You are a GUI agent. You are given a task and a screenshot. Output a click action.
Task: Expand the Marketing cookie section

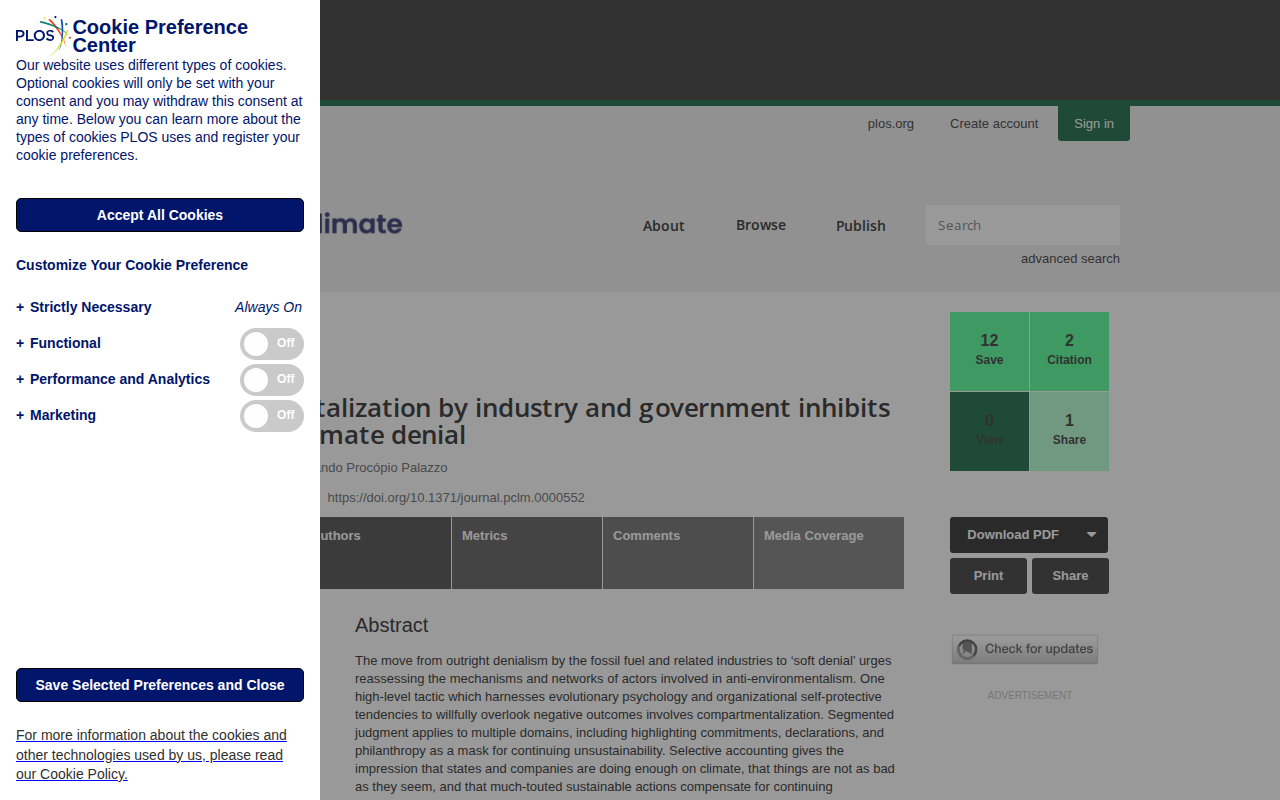pyautogui.click(x=56, y=415)
